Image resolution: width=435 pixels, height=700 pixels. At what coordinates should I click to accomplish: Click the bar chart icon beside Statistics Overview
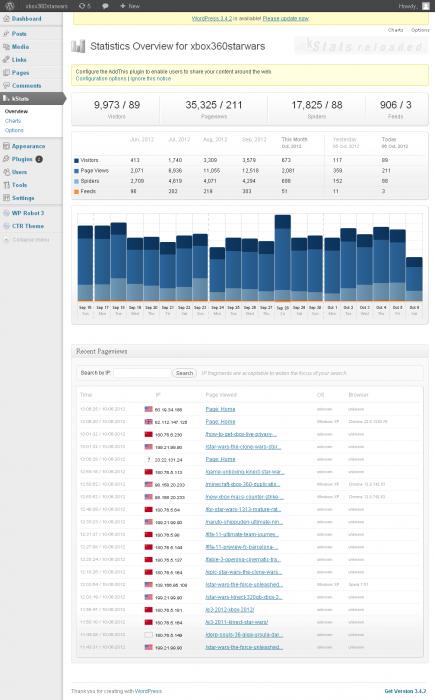(x=78, y=46)
